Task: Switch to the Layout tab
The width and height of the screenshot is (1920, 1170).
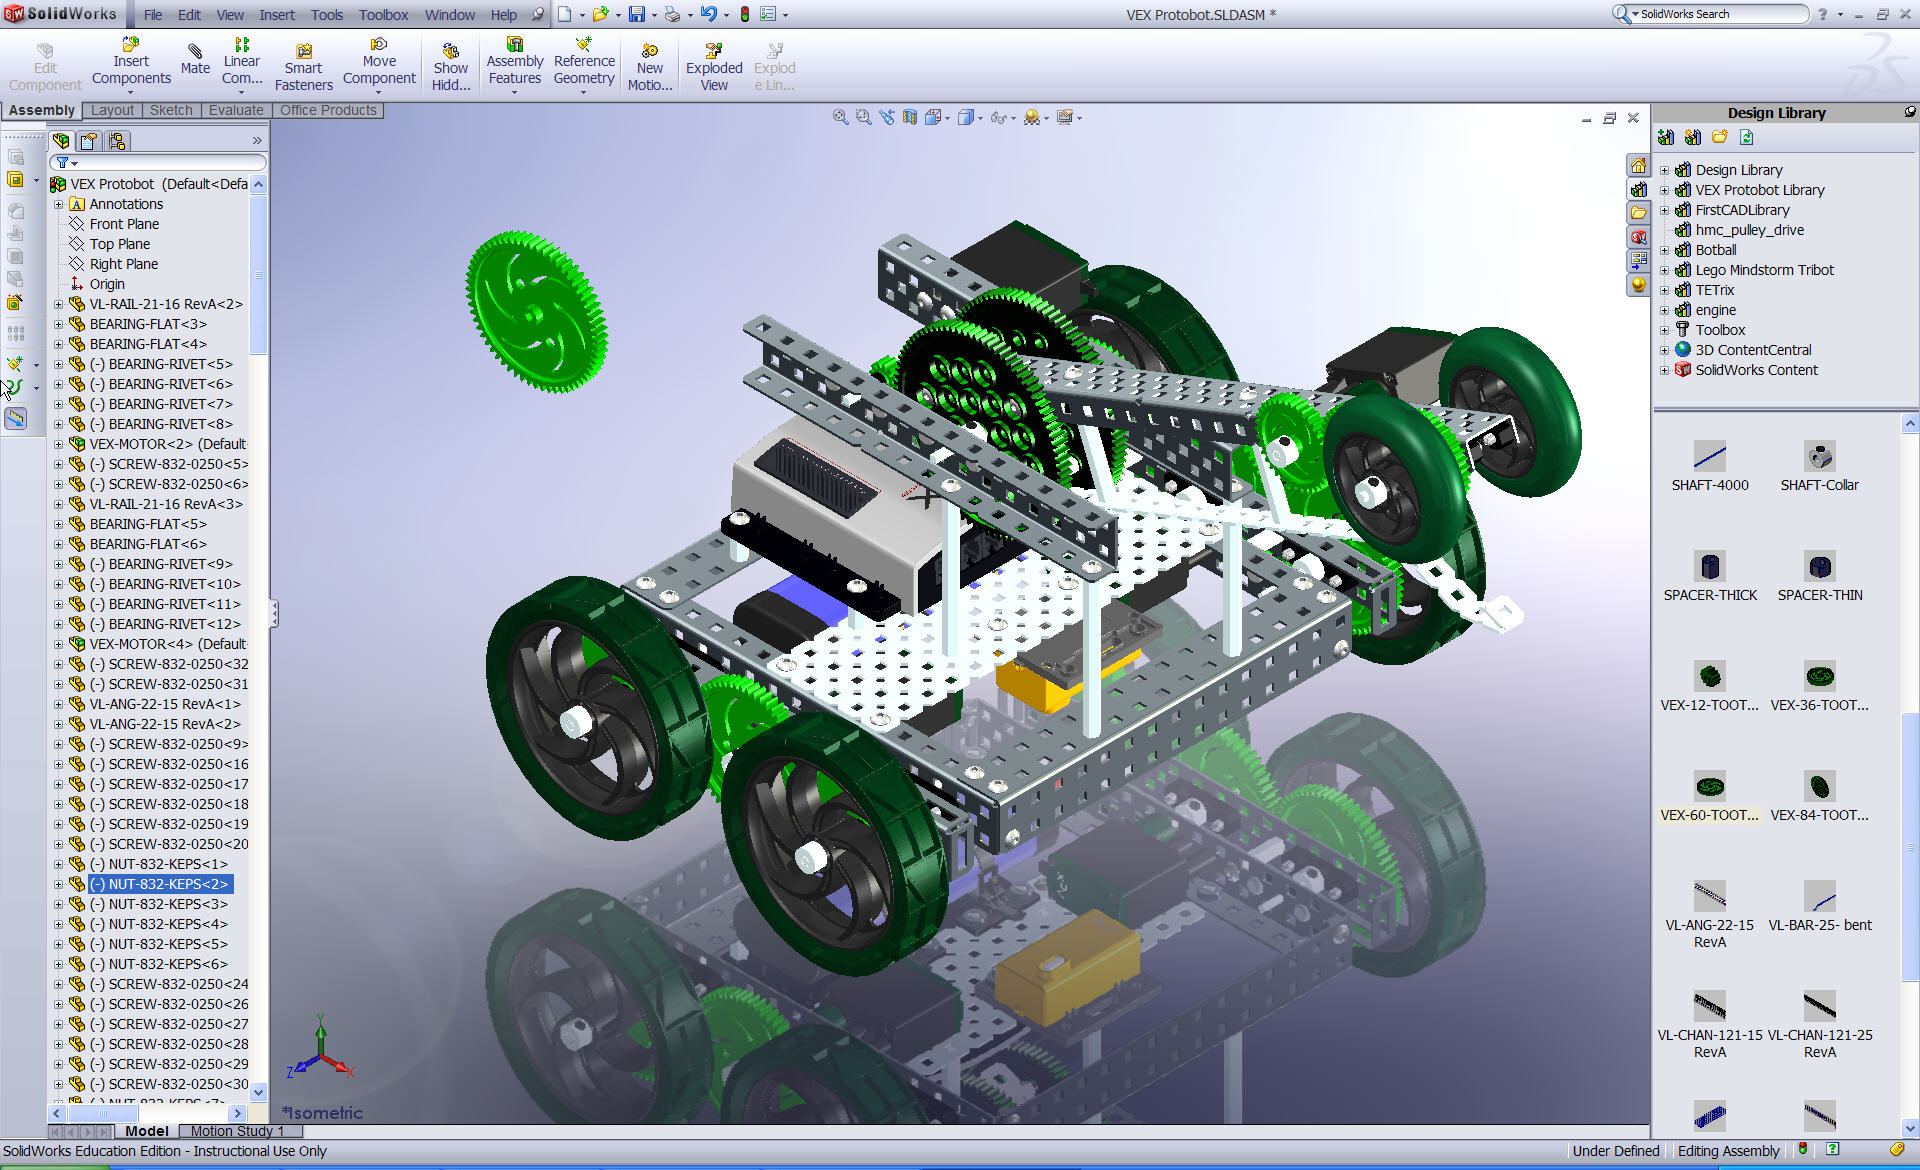Action: [x=113, y=110]
